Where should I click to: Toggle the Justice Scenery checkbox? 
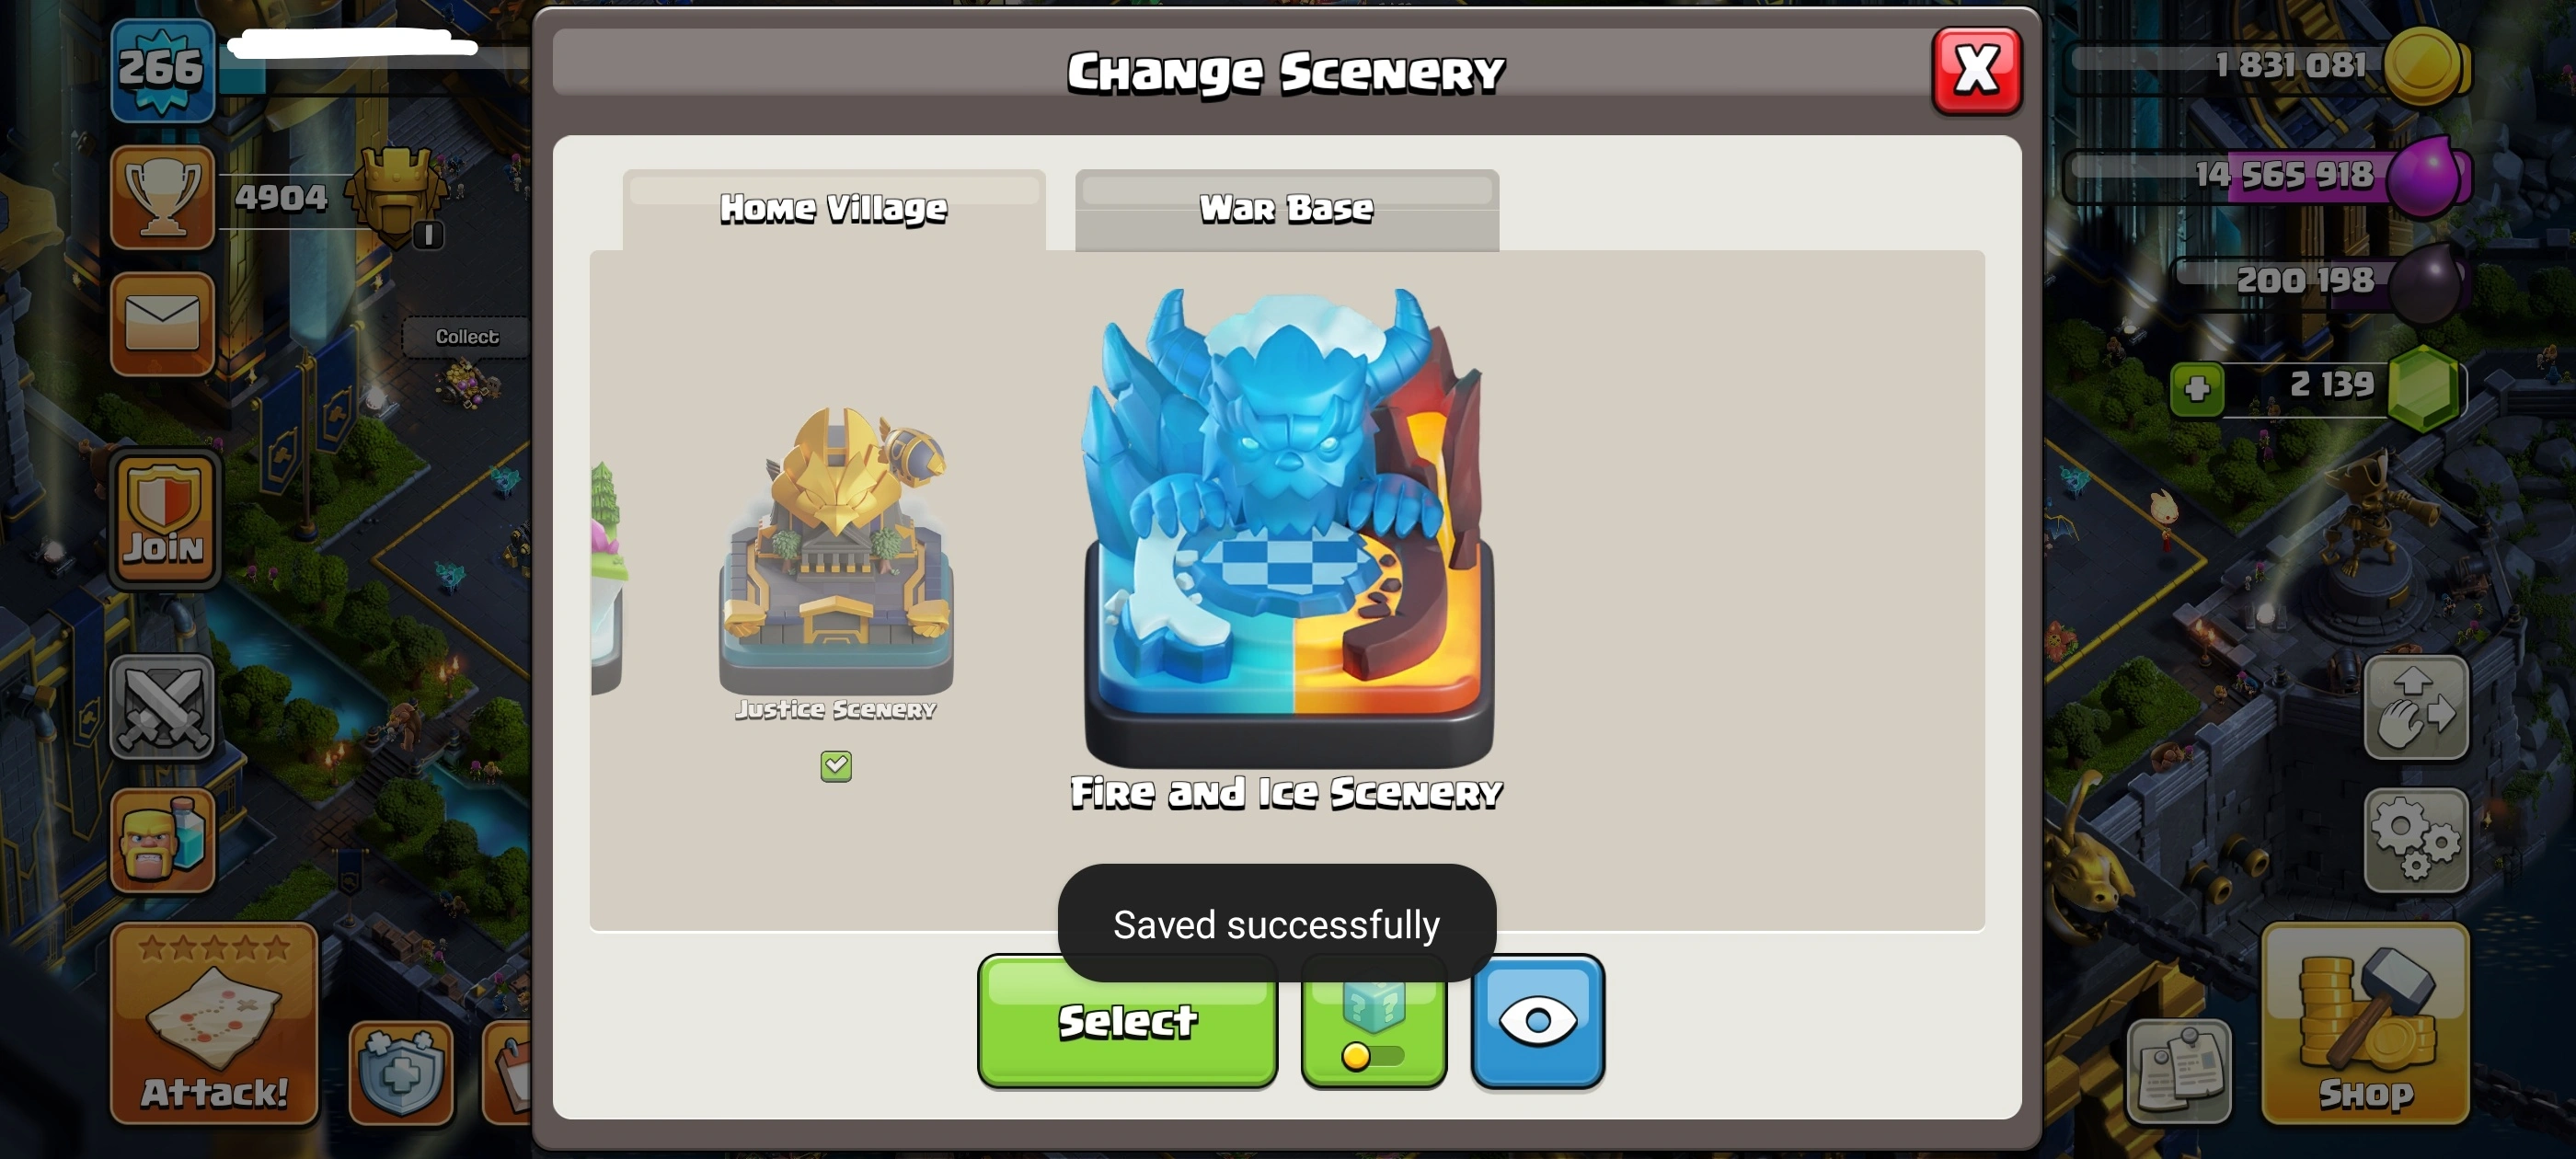(836, 766)
